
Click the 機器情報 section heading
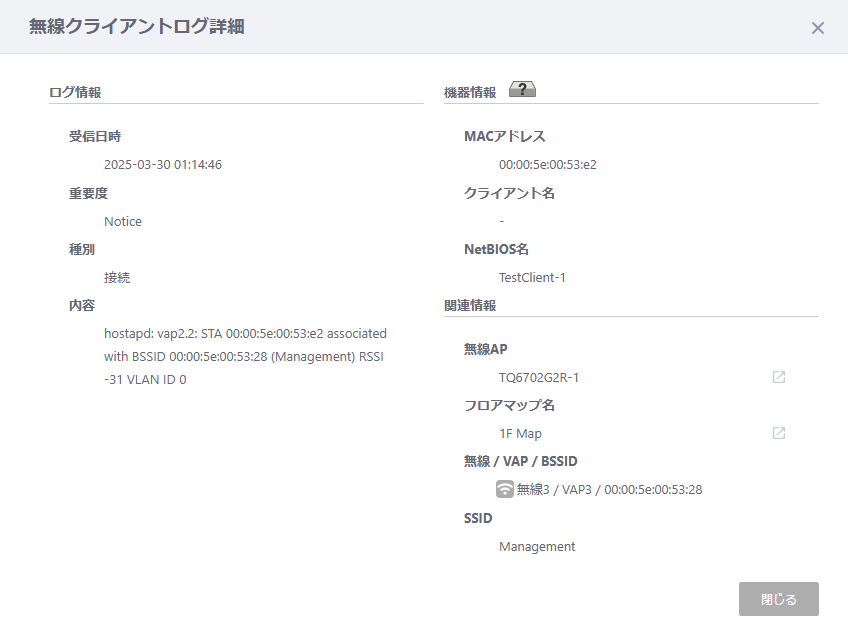coord(470,92)
